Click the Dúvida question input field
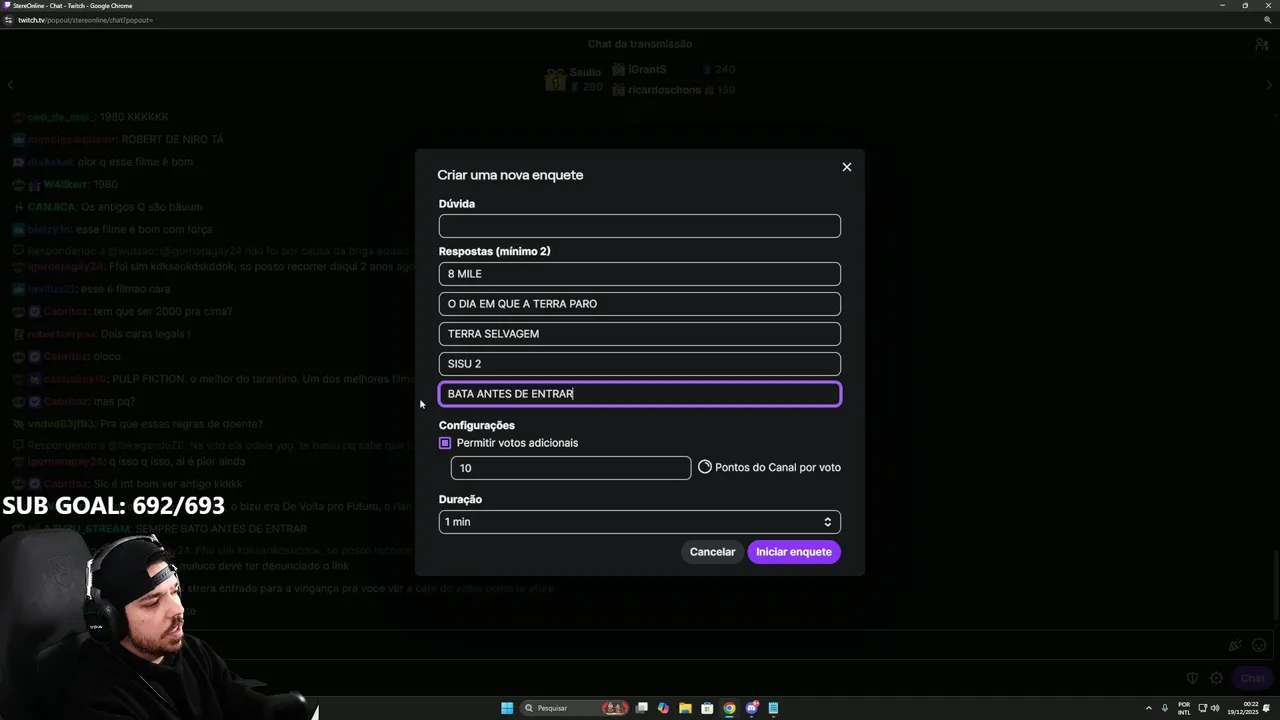Viewport: 1280px width, 720px height. 640,226
